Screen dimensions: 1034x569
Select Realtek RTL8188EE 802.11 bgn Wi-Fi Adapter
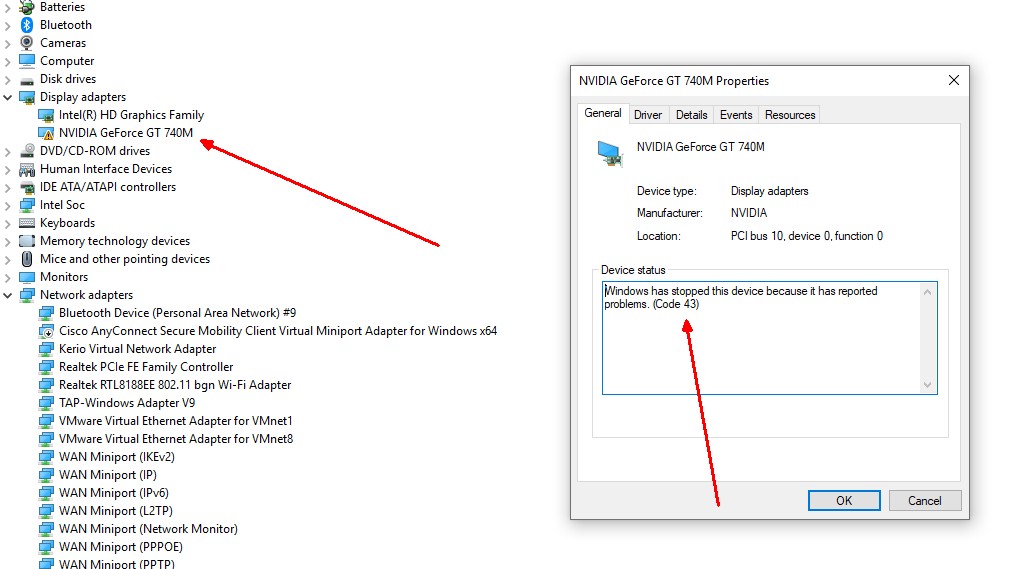coord(175,385)
